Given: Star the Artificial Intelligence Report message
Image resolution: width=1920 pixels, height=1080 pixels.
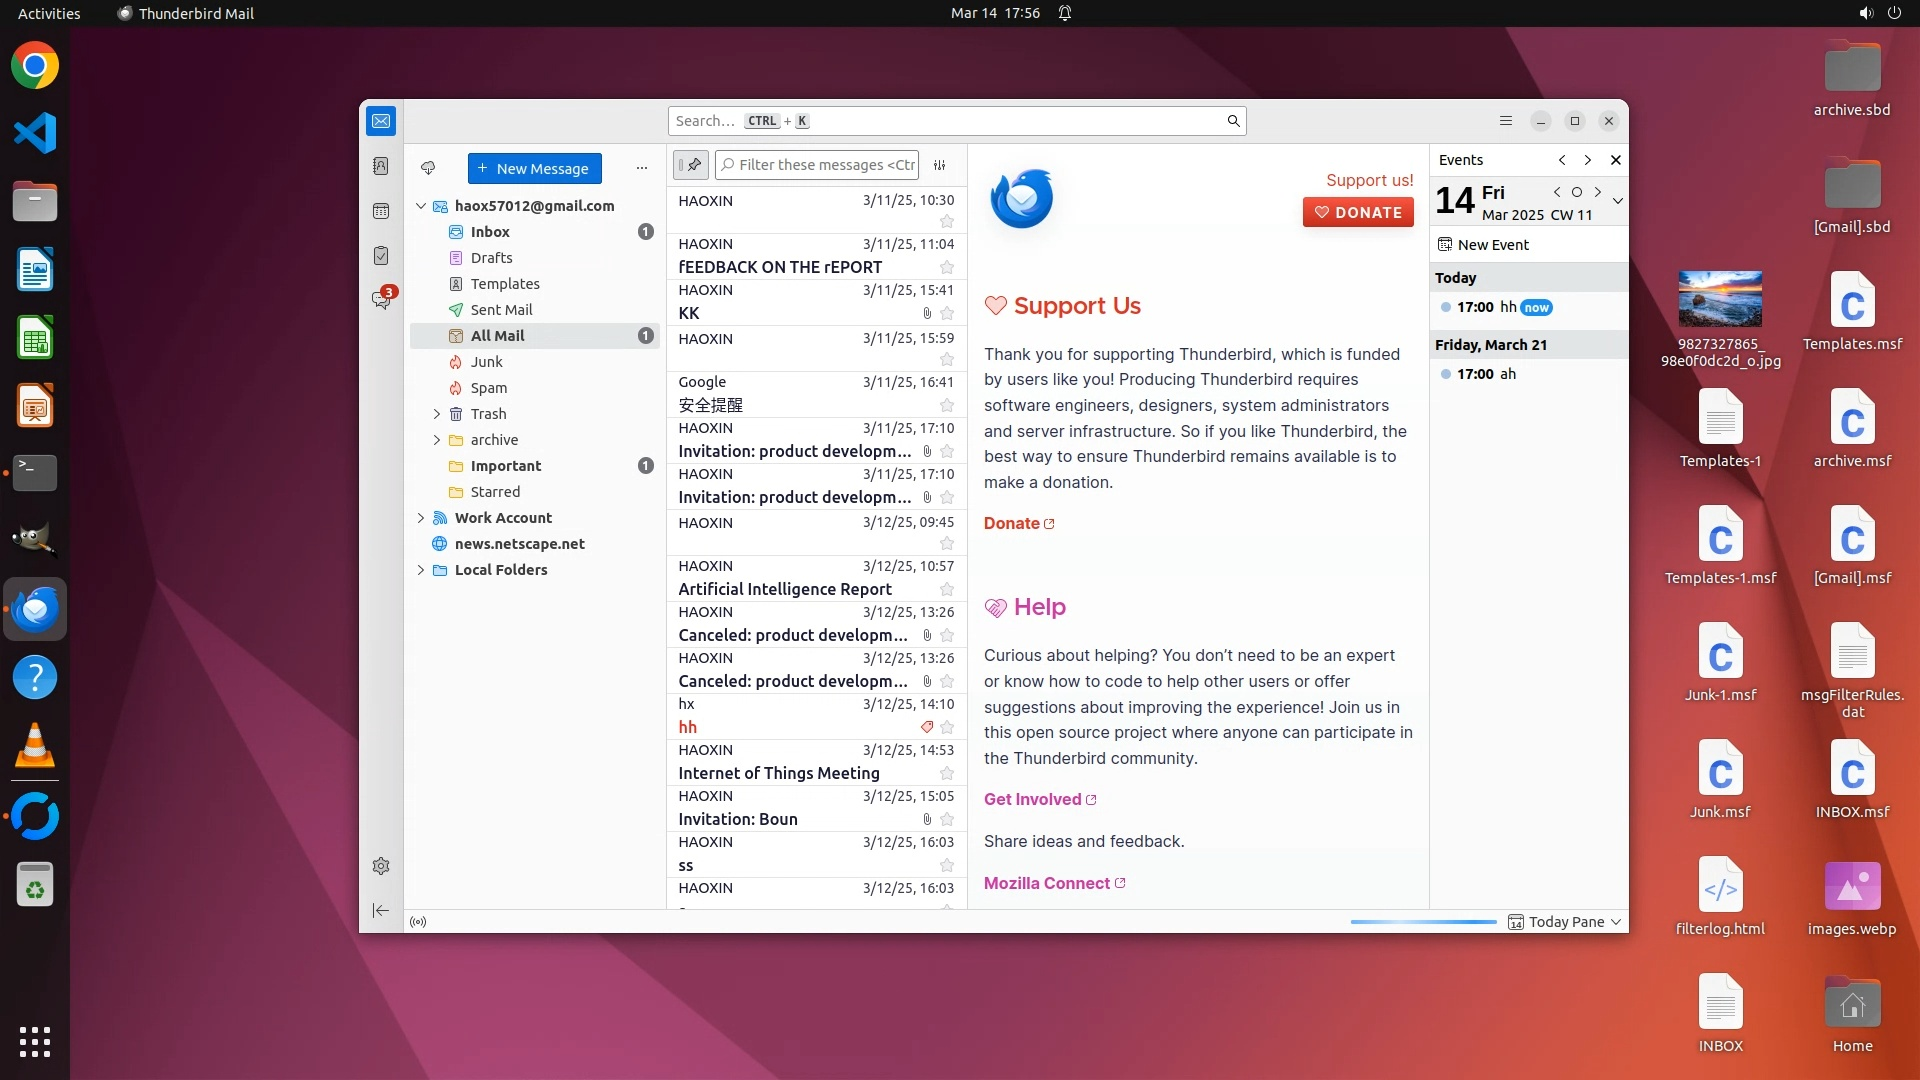Looking at the screenshot, I should pyautogui.click(x=947, y=590).
